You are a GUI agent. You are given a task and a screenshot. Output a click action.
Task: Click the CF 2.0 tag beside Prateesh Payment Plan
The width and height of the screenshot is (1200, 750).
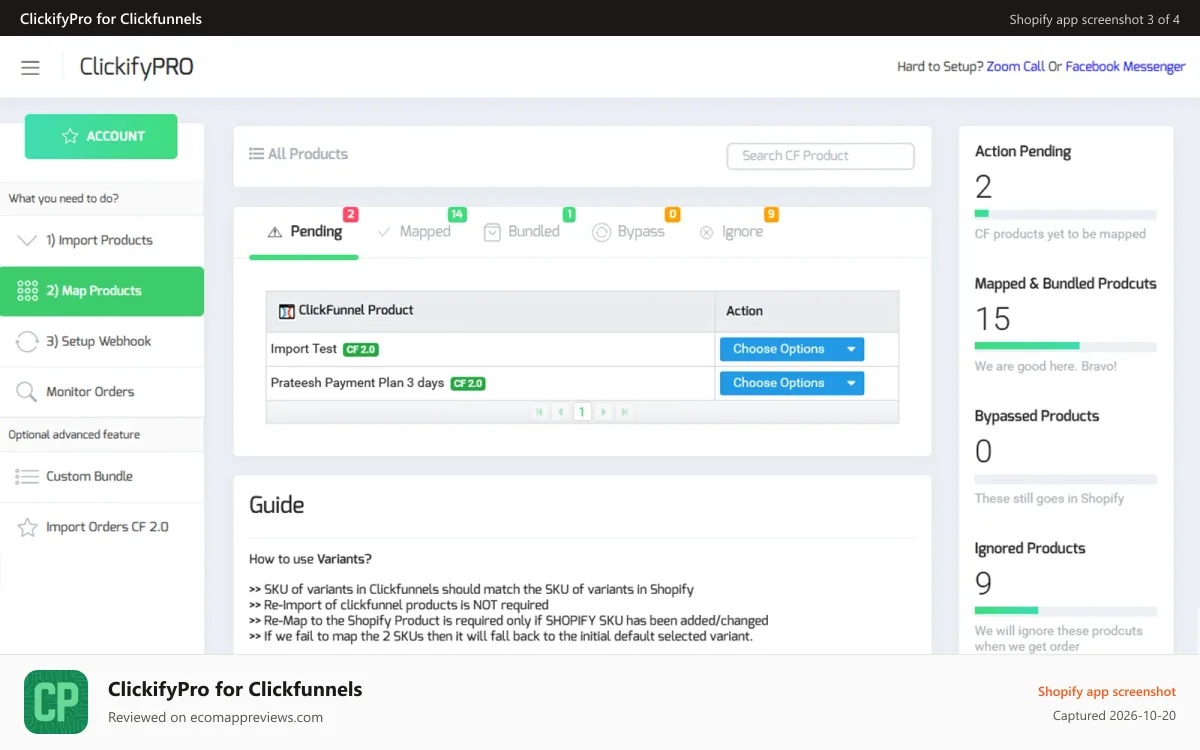click(468, 384)
